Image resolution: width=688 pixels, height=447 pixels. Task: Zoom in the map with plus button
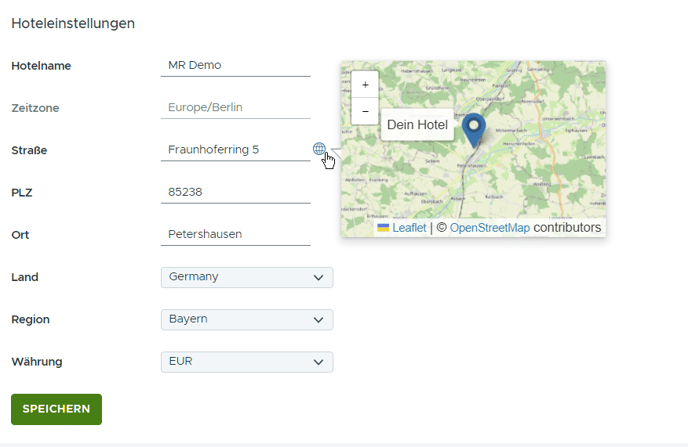pos(365,85)
